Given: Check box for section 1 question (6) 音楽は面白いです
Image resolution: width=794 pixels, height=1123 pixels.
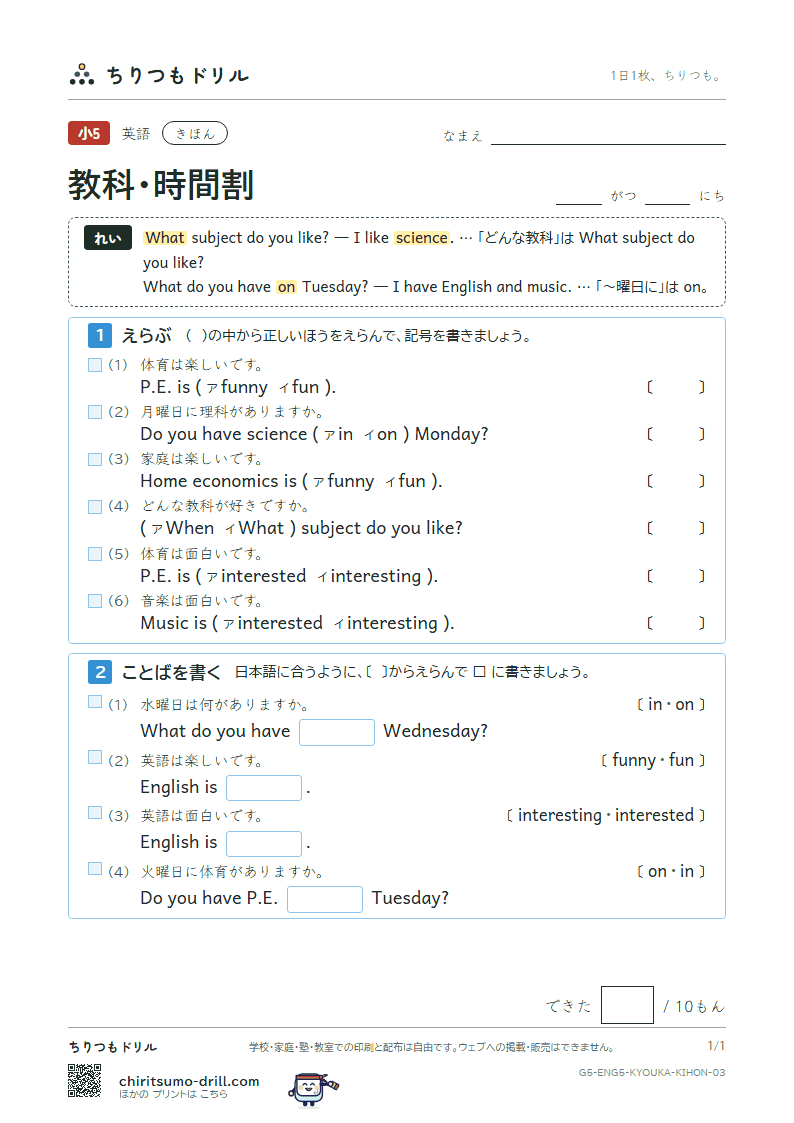Looking at the screenshot, I should click(x=95, y=601).
